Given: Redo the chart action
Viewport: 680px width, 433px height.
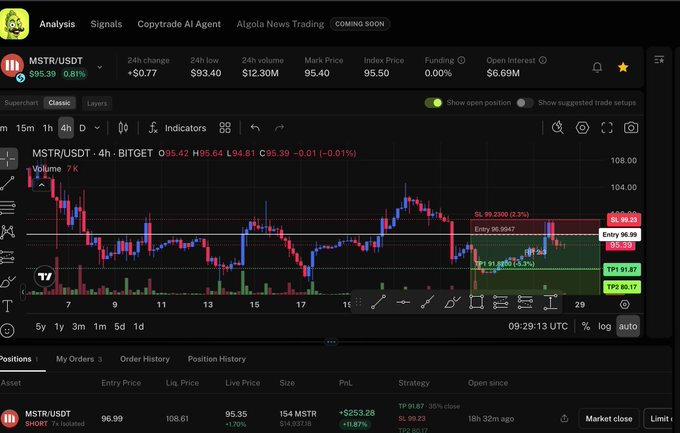Looking at the screenshot, I should pos(280,128).
